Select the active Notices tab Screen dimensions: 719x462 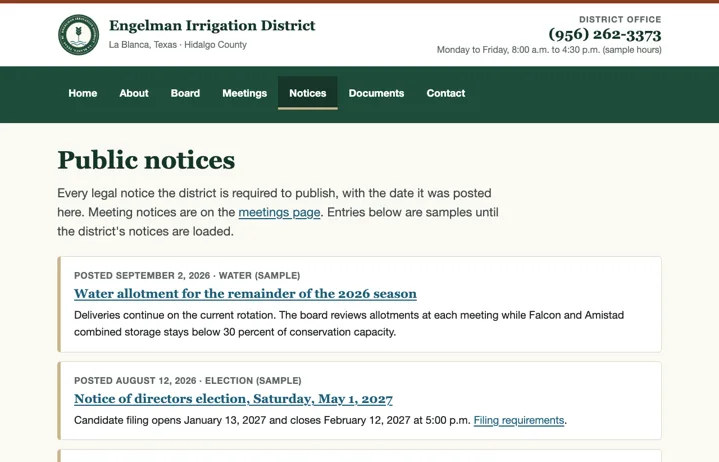(308, 93)
